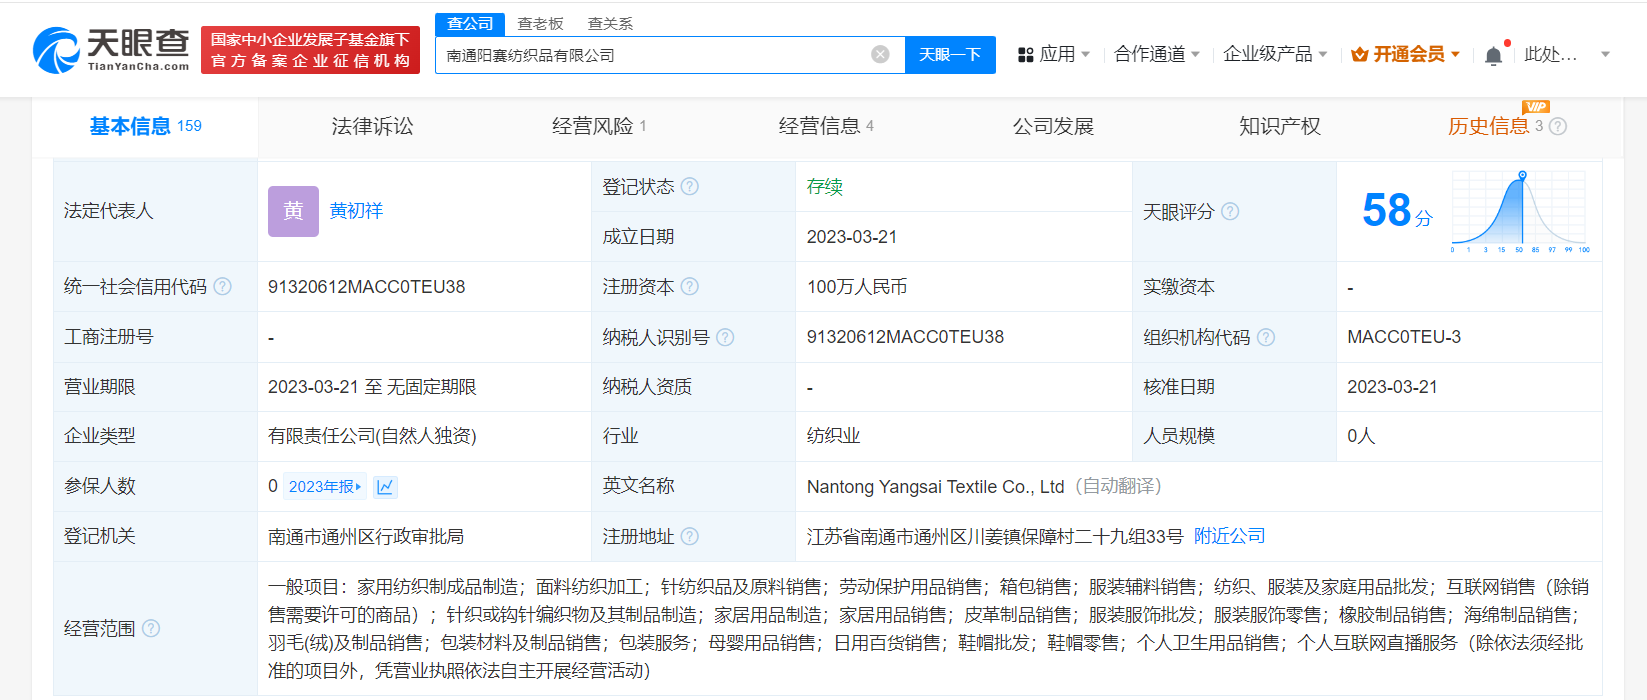Select the 查公司 search tab

(470, 23)
